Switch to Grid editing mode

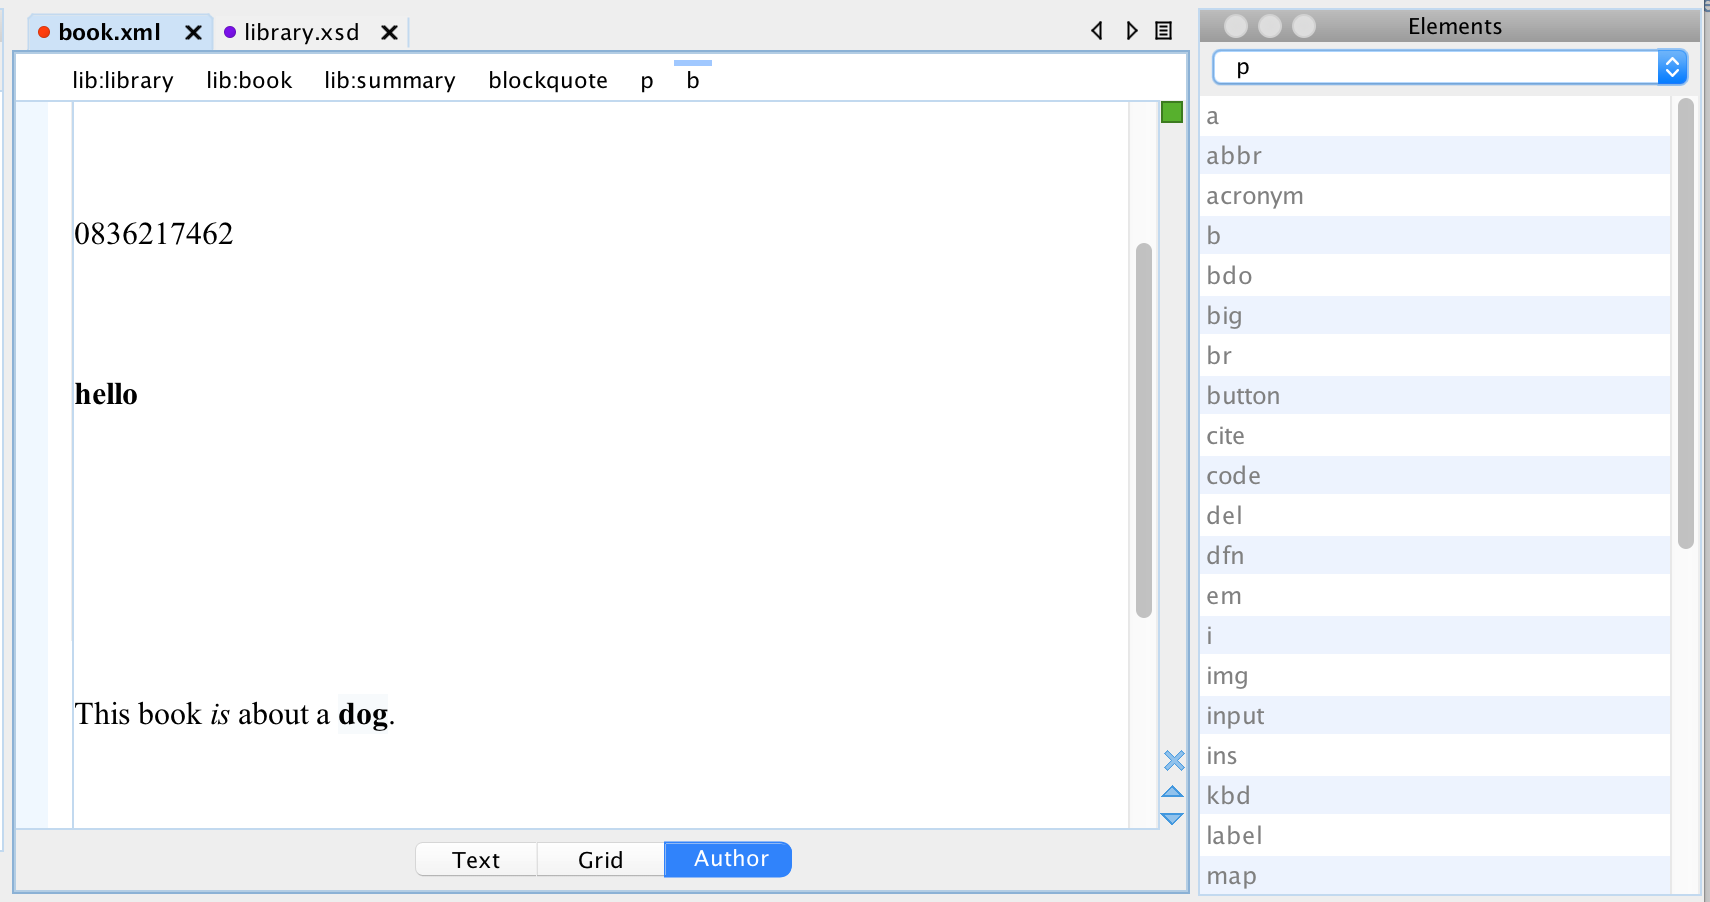pyautogui.click(x=600, y=859)
